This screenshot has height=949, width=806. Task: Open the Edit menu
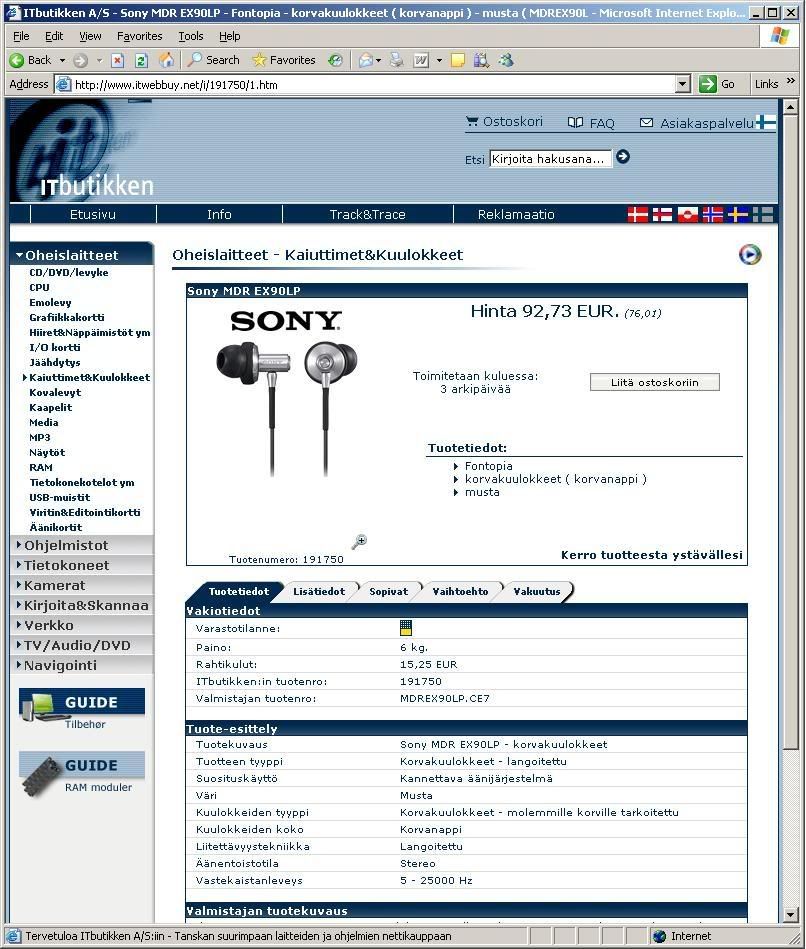[54, 36]
